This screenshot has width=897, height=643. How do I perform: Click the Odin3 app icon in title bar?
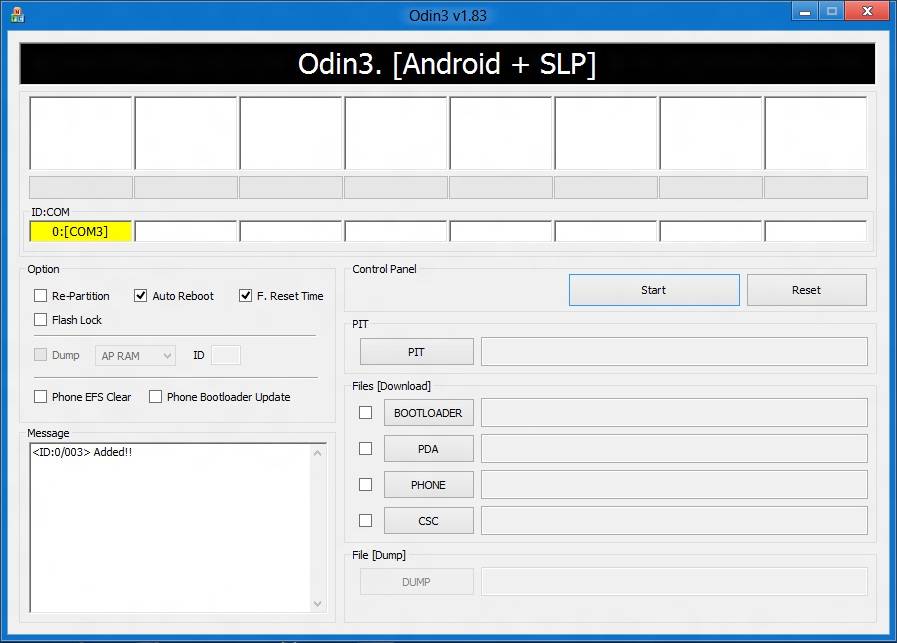[x=18, y=15]
